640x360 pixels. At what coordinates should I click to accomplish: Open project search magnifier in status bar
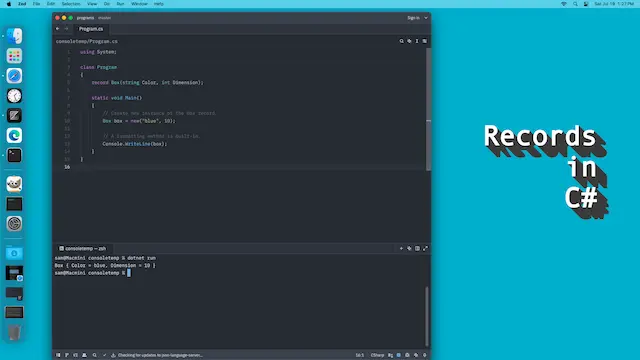(x=94, y=355)
